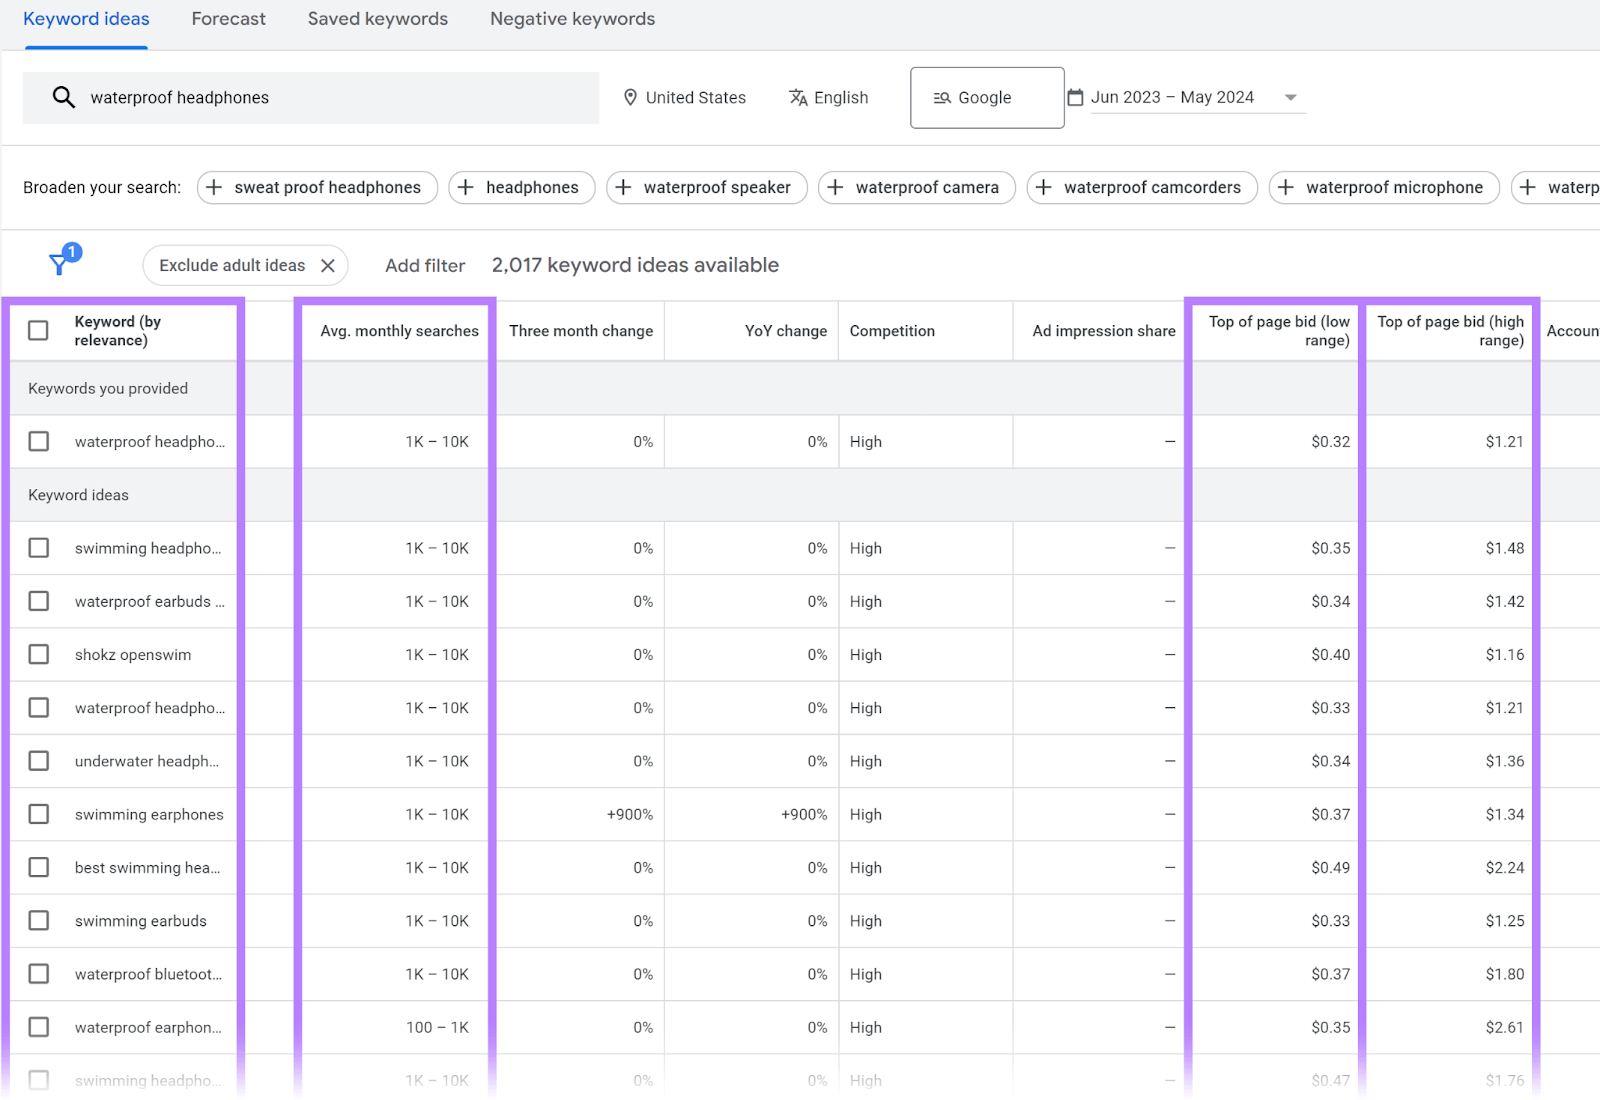Screen dimensions: 1600x1100
Task: Change the English language setting
Action: click(x=828, y=98)
